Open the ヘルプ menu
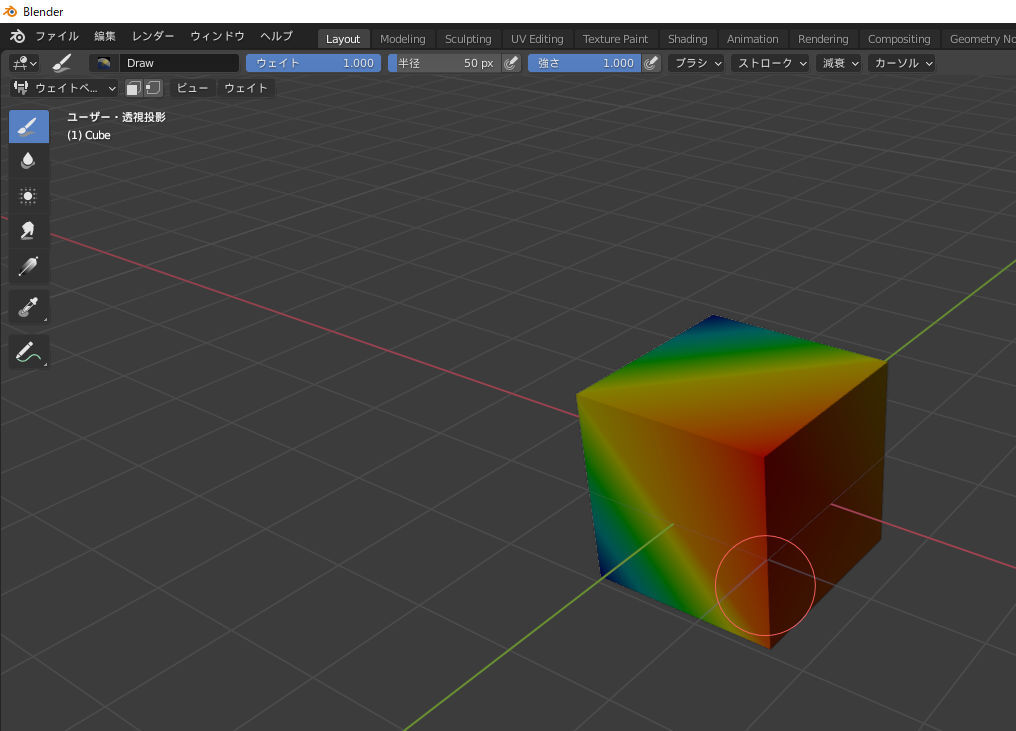 [277, 36]
